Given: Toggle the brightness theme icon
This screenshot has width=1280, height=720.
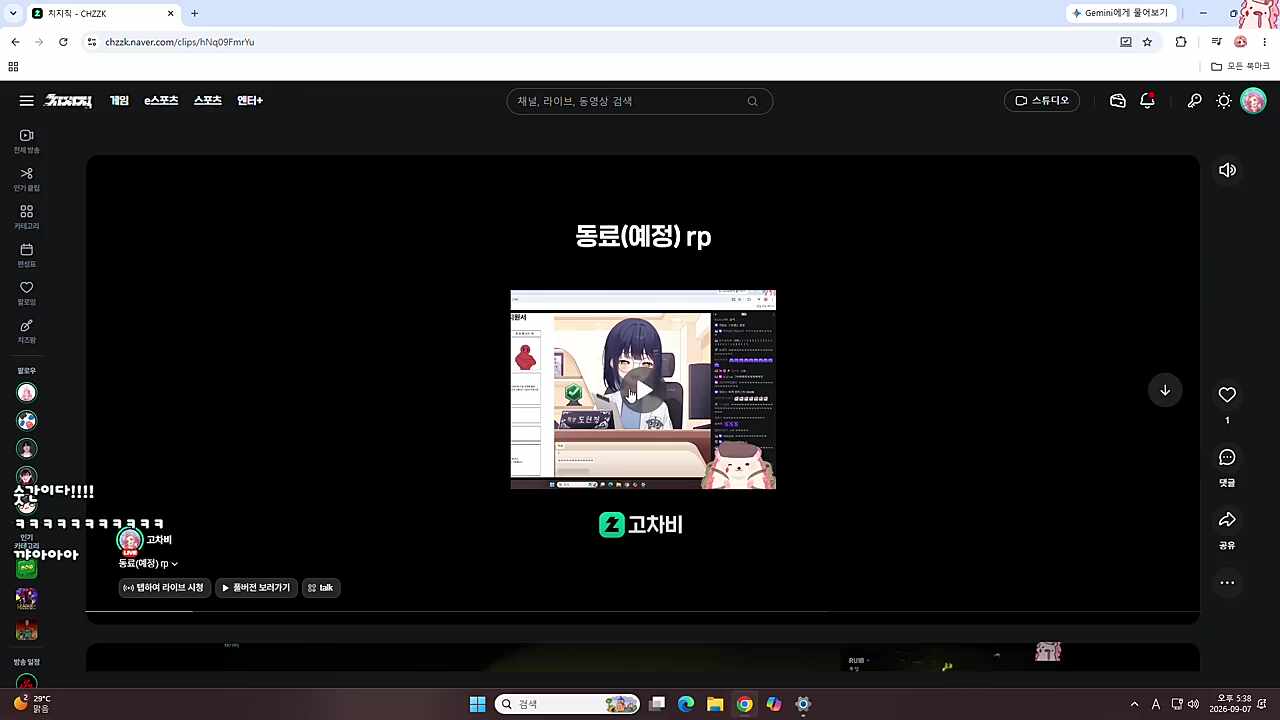Looking at the screenshot, I should tap(1224, 101).
